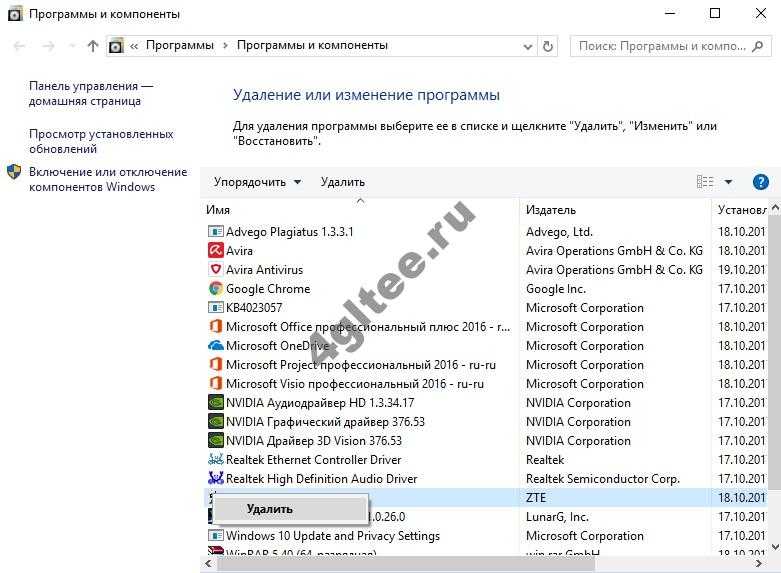Click the shield icon next to Windows components
Viewport: 781px width, 573px height.
tap(14, 172)
